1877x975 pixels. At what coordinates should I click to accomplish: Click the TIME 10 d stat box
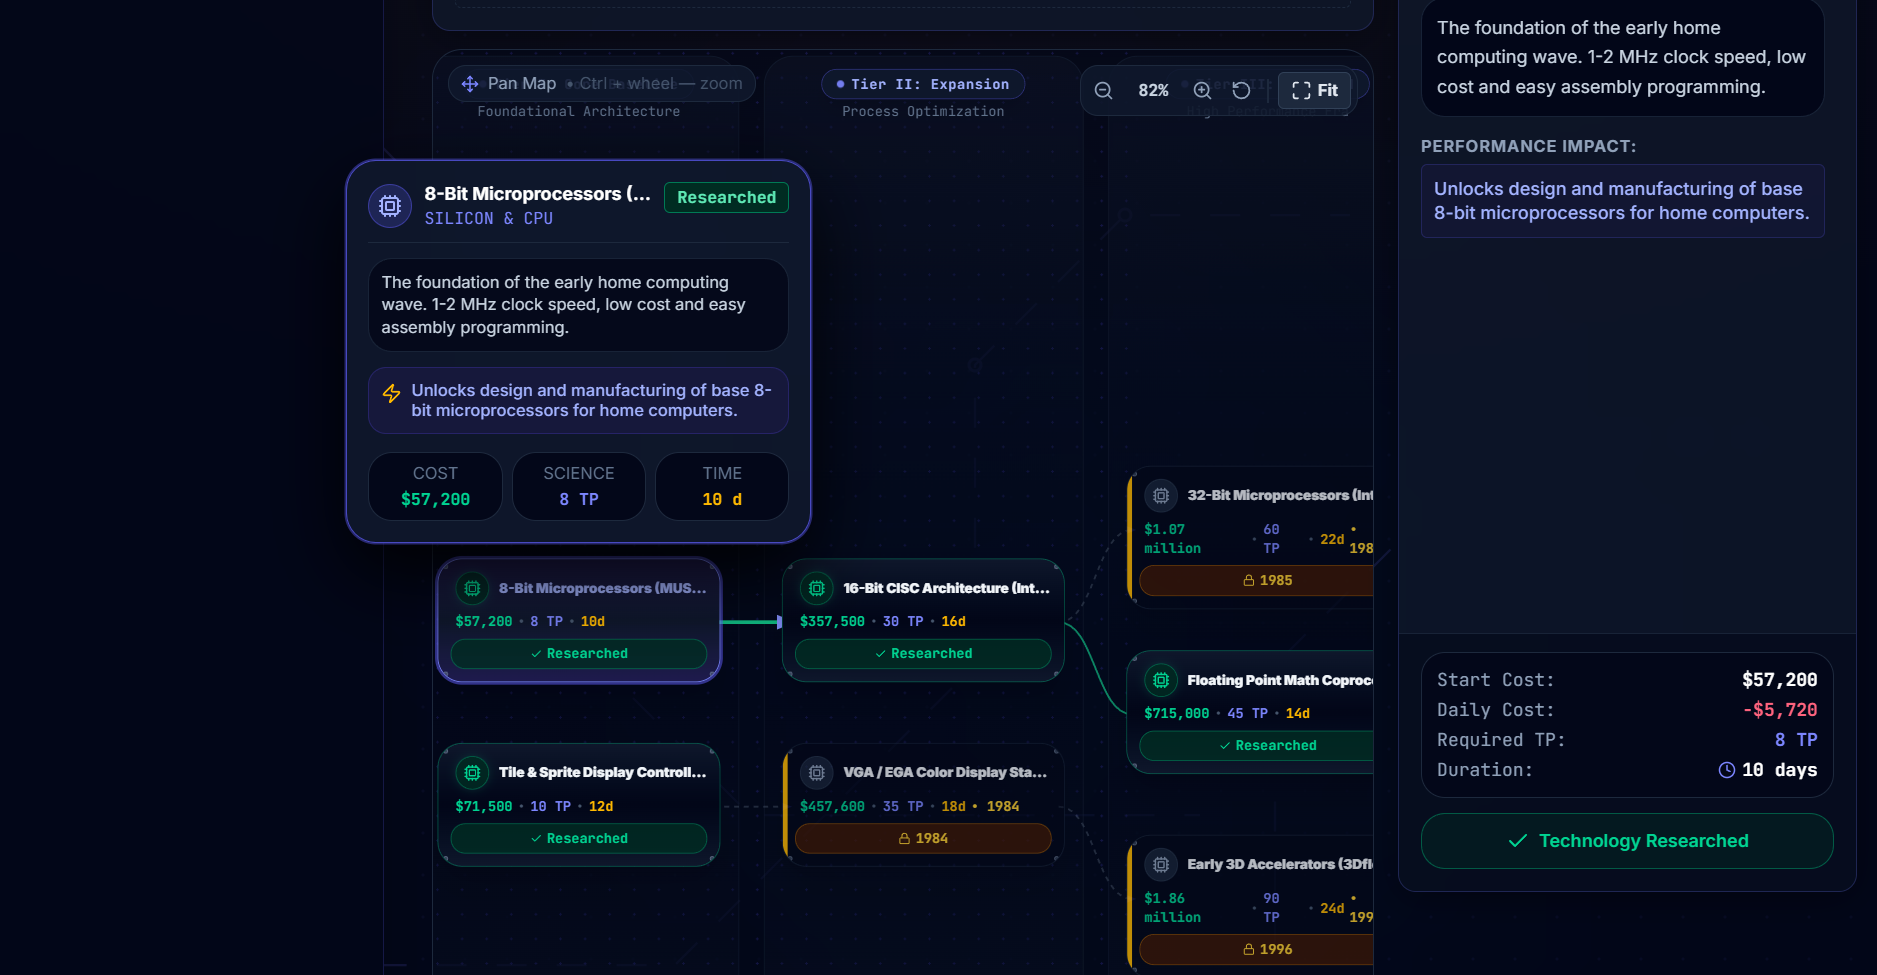click(722, 487)
